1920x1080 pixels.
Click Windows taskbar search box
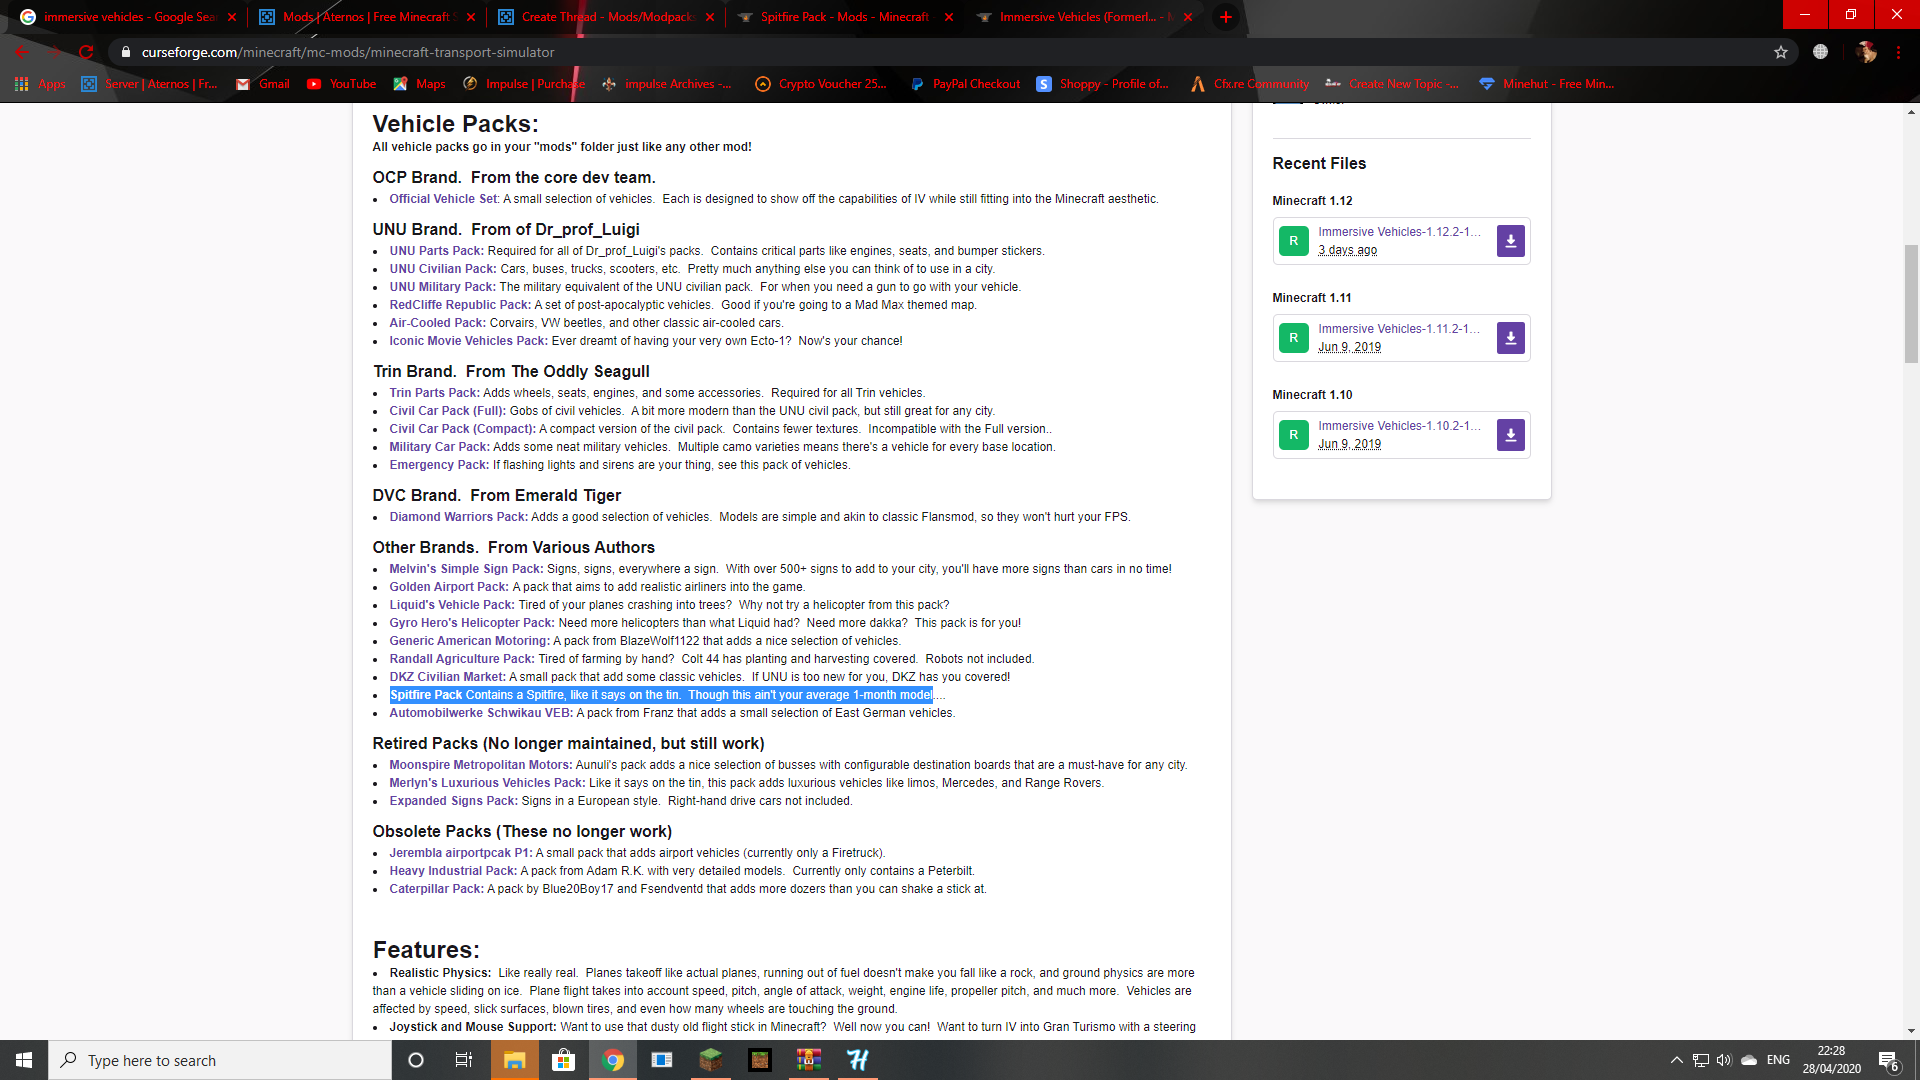[220, 1060]
